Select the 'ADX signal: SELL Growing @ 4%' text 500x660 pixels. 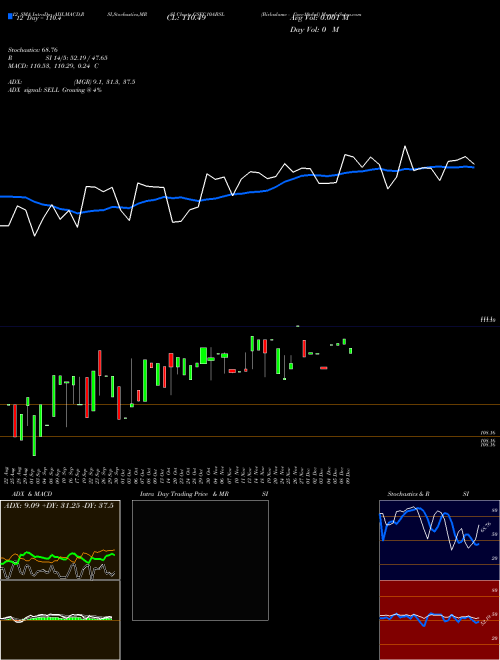click(x=55, y=90)
